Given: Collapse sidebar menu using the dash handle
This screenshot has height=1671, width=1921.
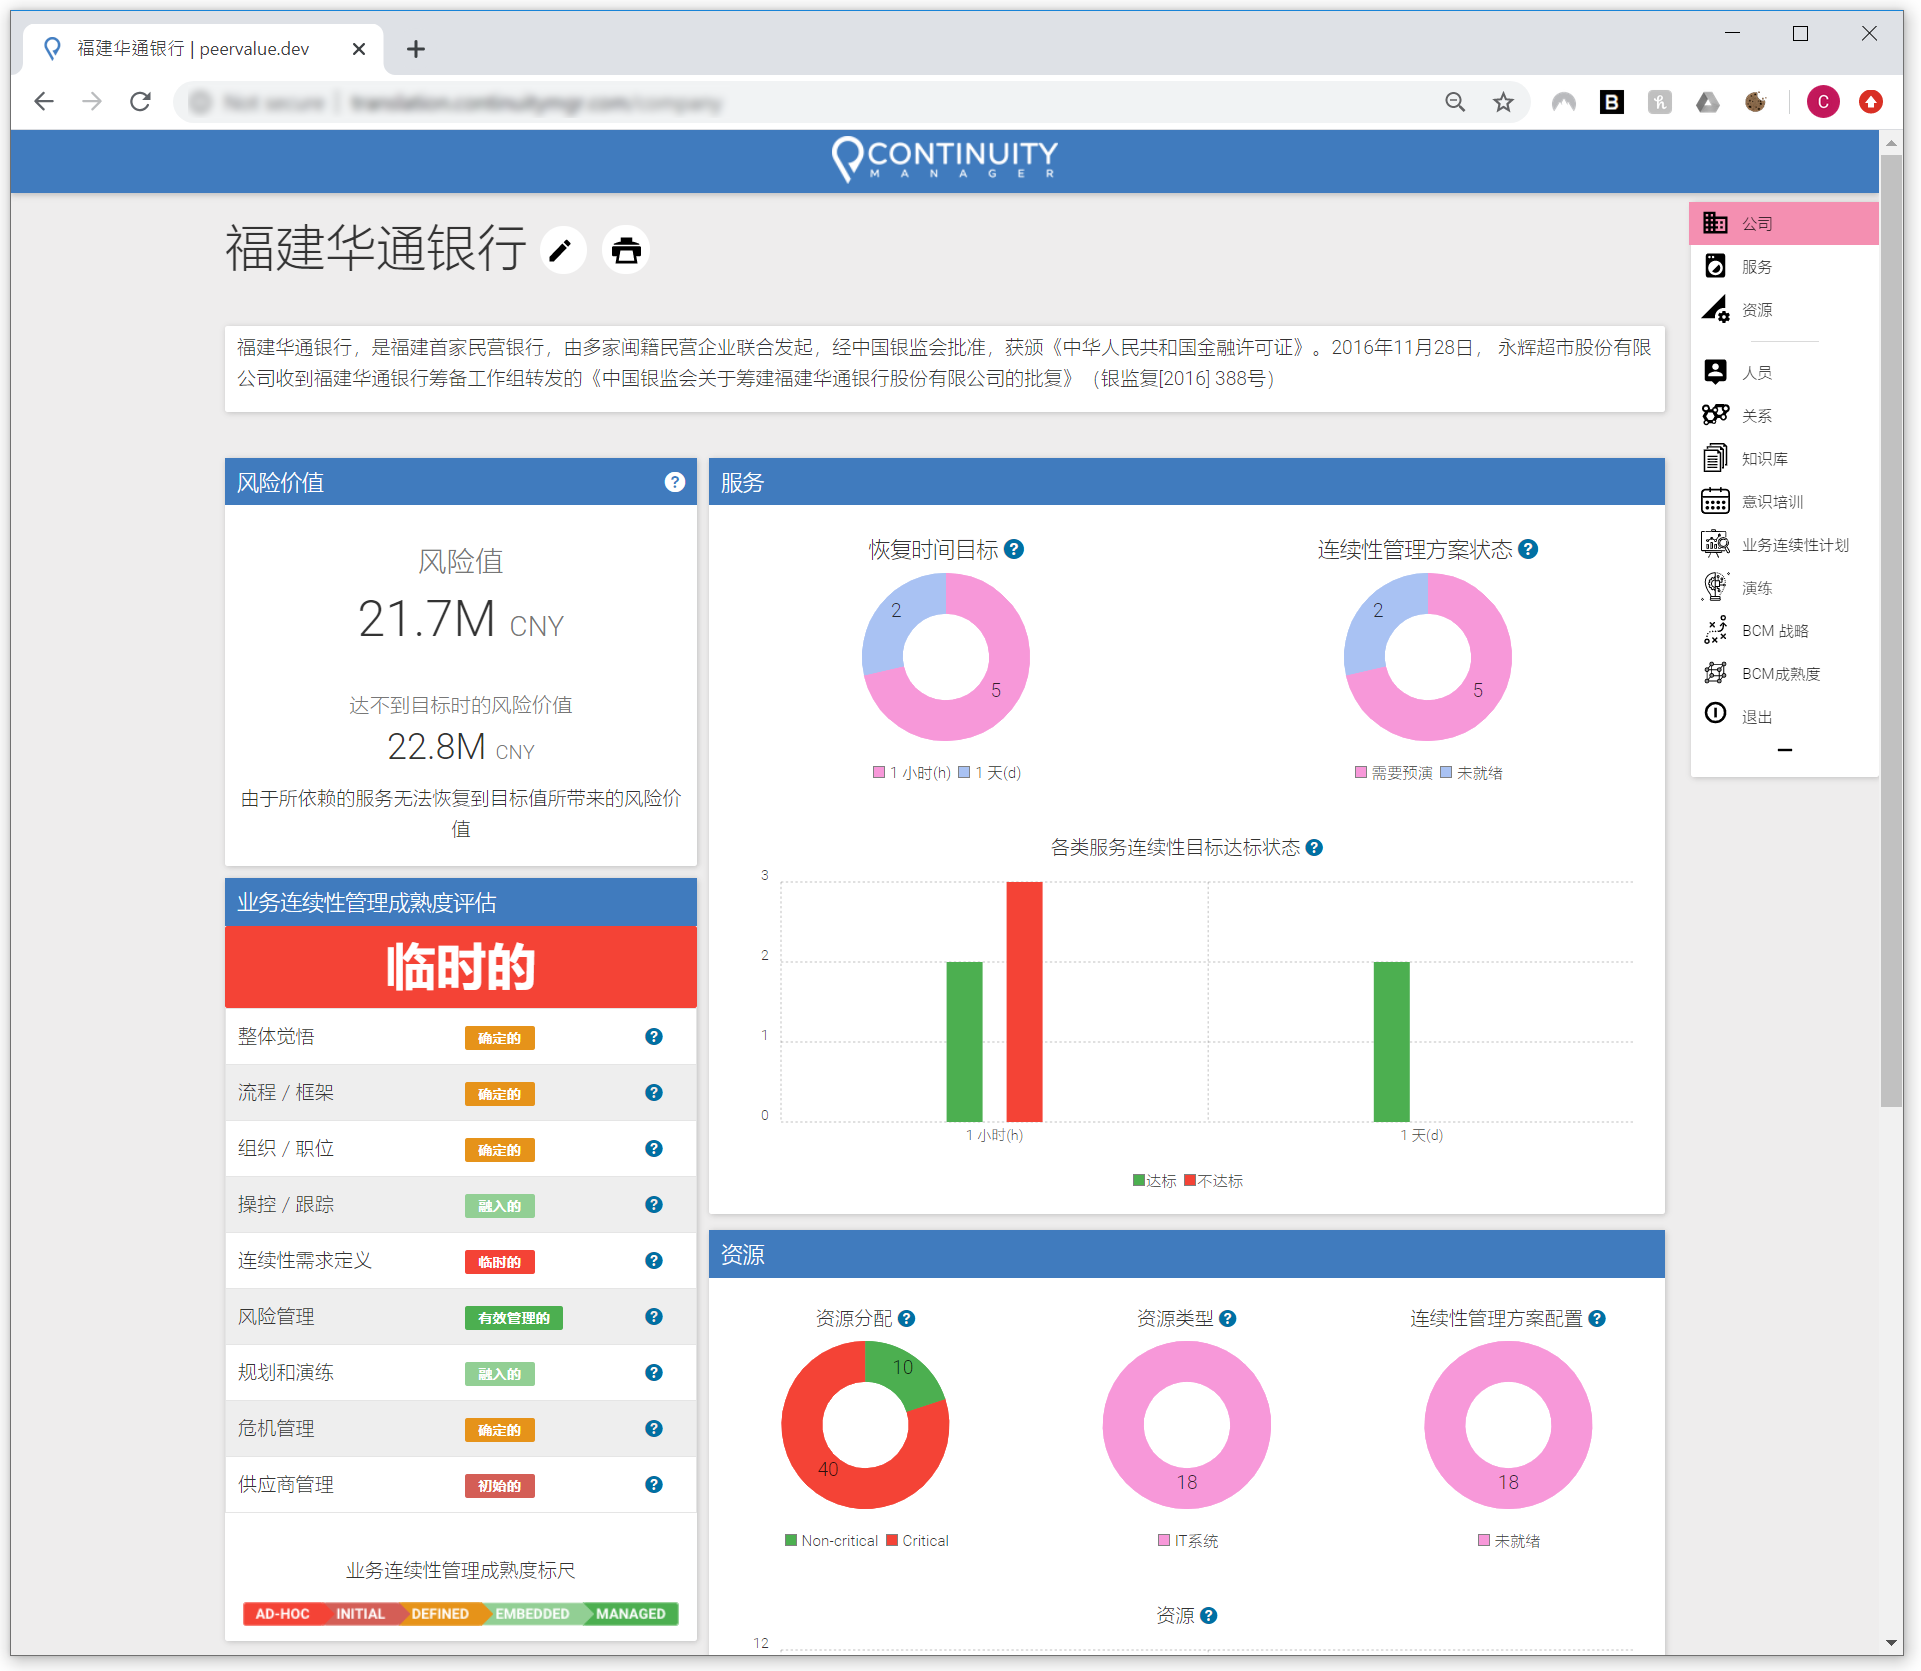Looking at the screenshot, I should (1784, 750).
